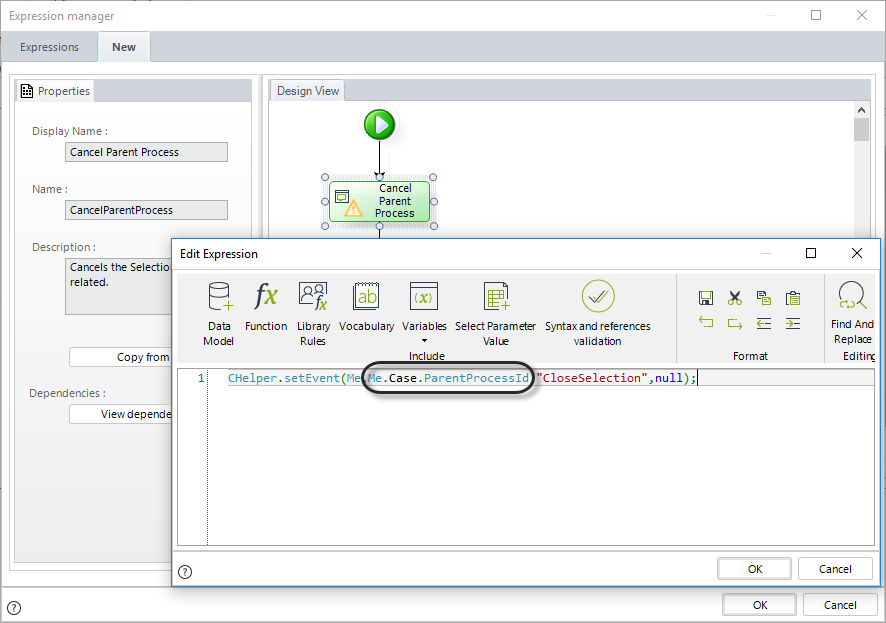Click the "CloseSelection" string in the code

pos(592,378)
